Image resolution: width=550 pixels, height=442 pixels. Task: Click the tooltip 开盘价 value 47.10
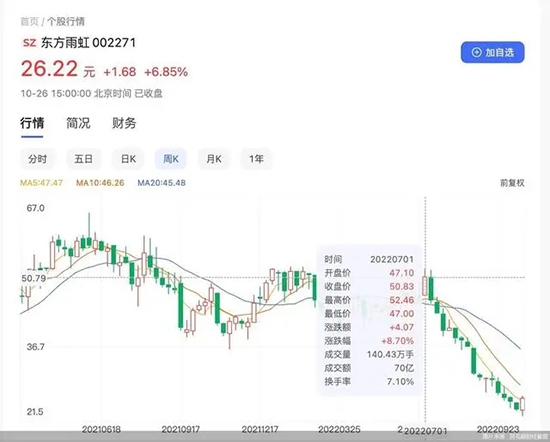click(x=402, y=273)
